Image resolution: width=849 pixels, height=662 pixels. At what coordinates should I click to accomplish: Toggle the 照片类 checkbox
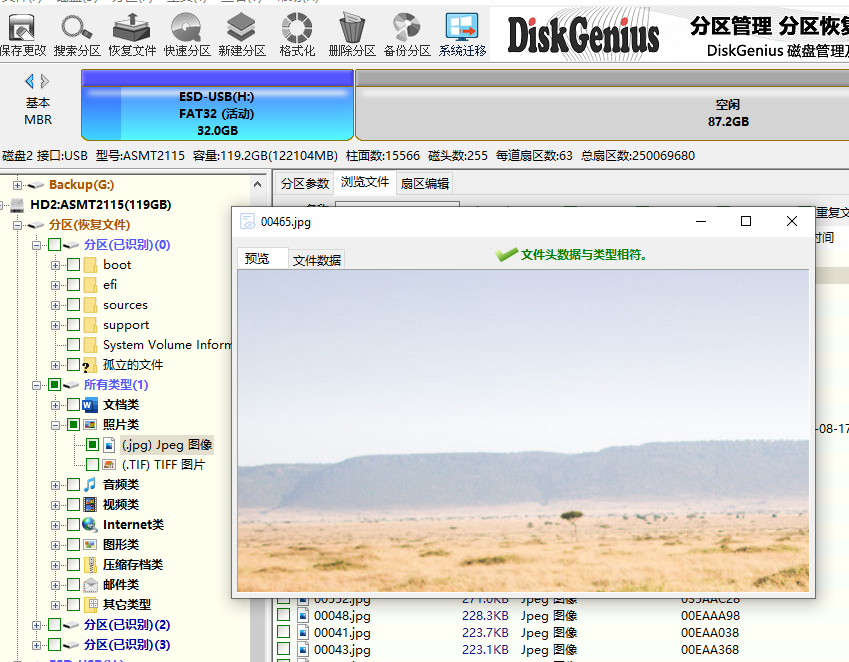tap(74, 425)
